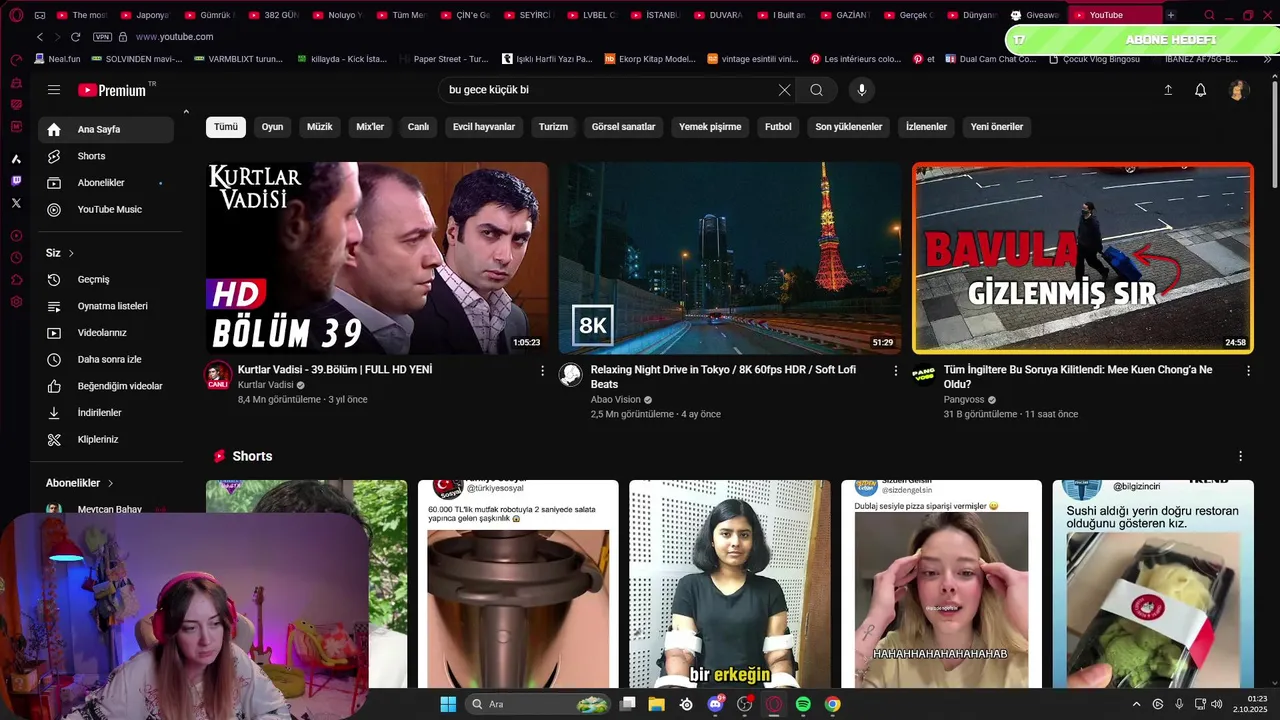Viewport: 1280px width, 720px height.
Task: Select the Müzik filter chip
Action: click(x=320, y=127)
